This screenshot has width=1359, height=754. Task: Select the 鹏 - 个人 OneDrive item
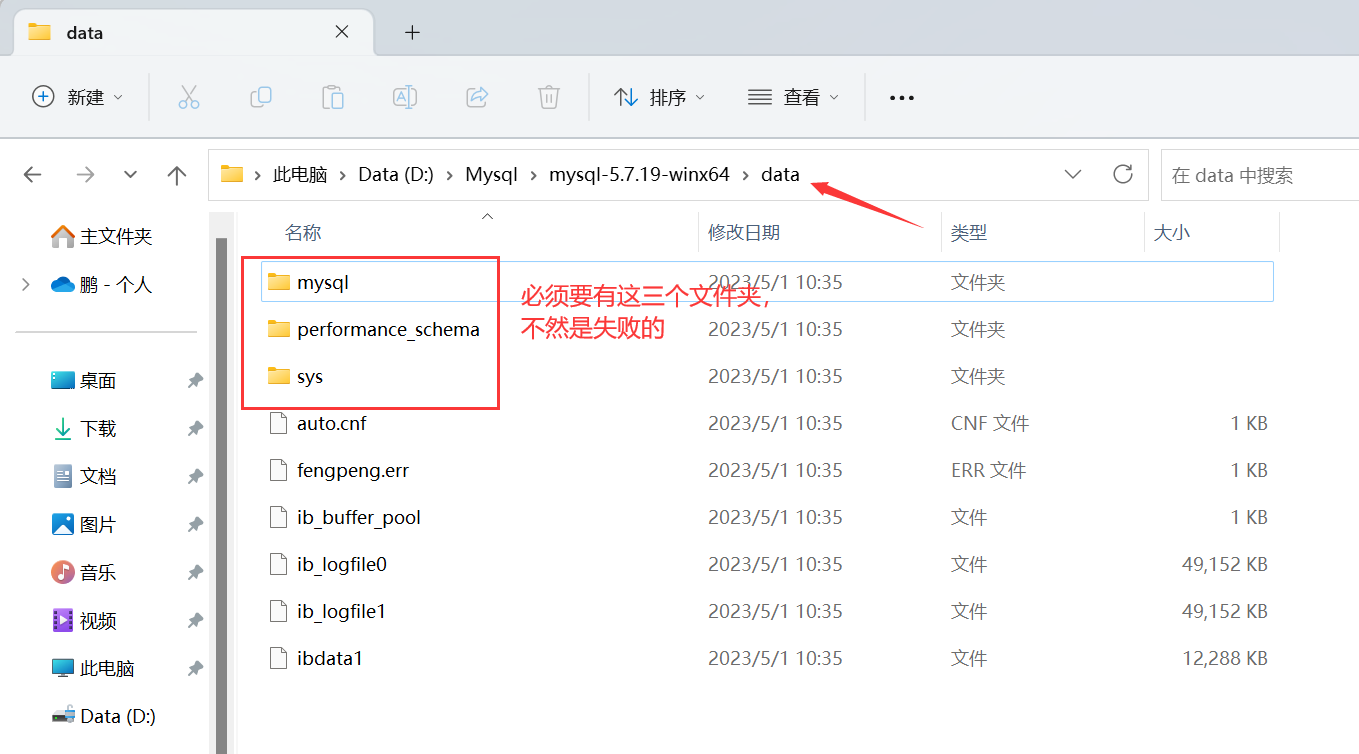(x=101, y=285)
